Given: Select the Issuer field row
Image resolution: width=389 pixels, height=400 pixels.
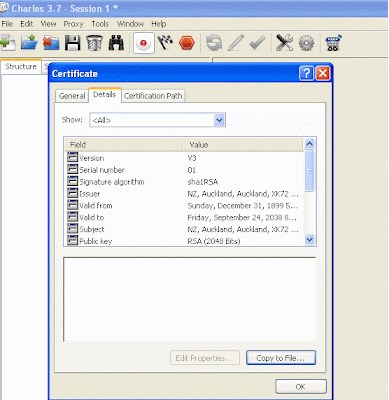Looking at the screenshot, I should pos(184,194).
